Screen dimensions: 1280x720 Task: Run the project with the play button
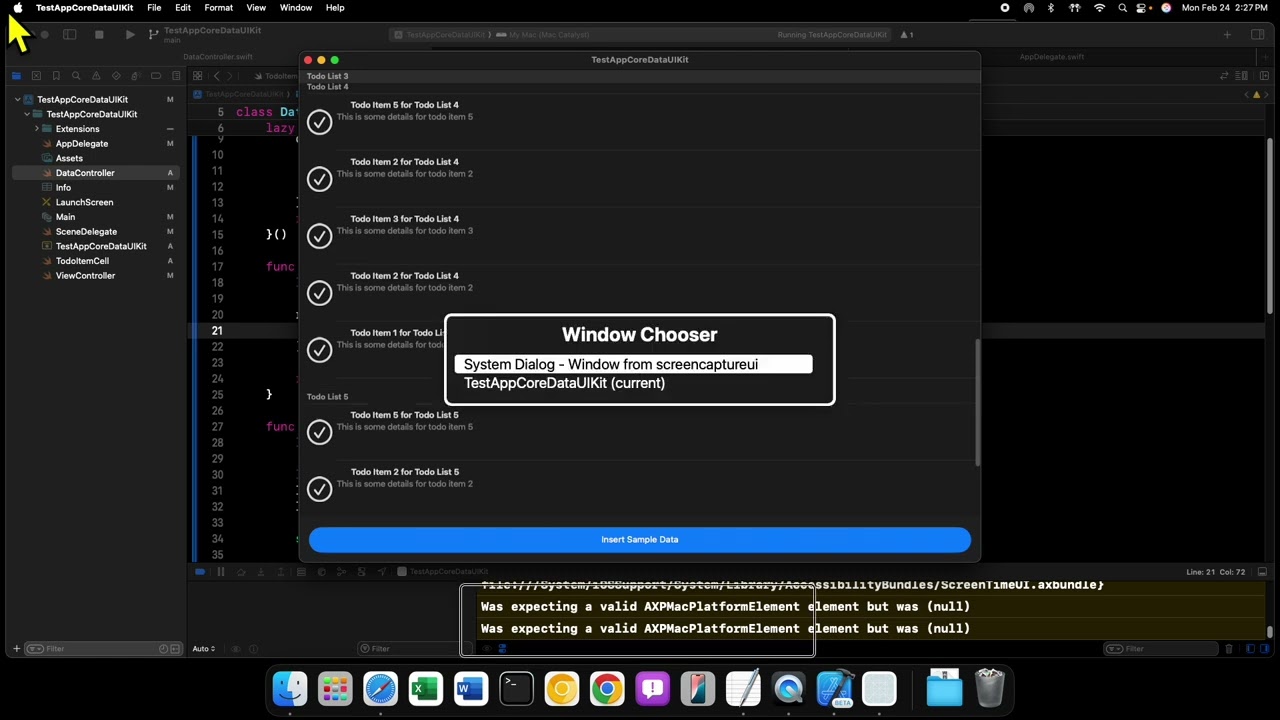coord(130,35)
